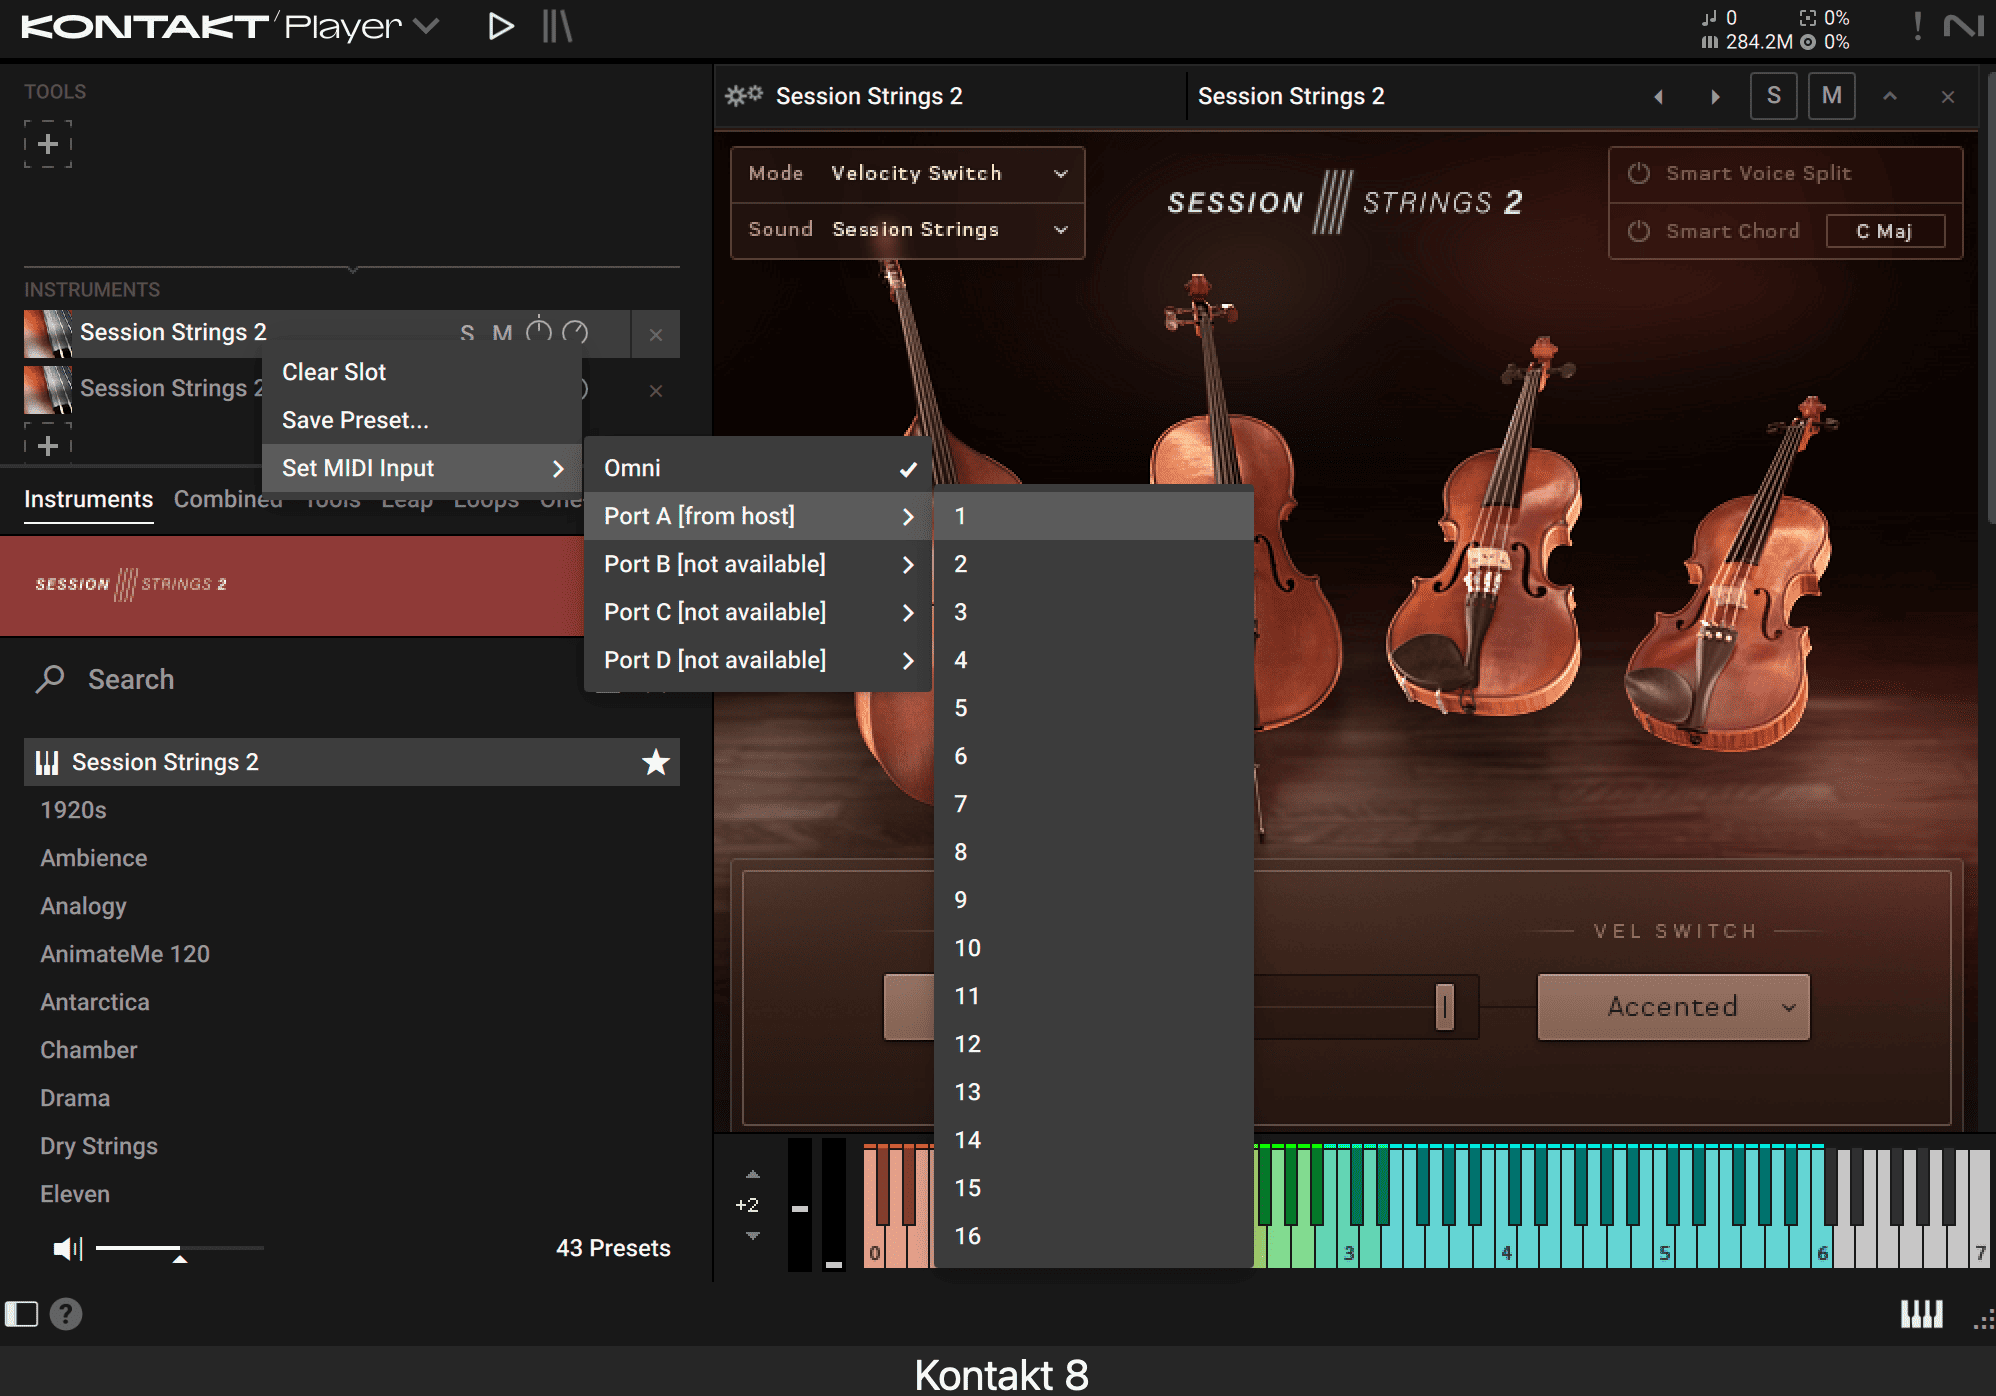The height and width of the screenshot is (1396, 1996).
Task: Toggle the on-screen keyboard icon
Action: [x=1921, y=1314]
